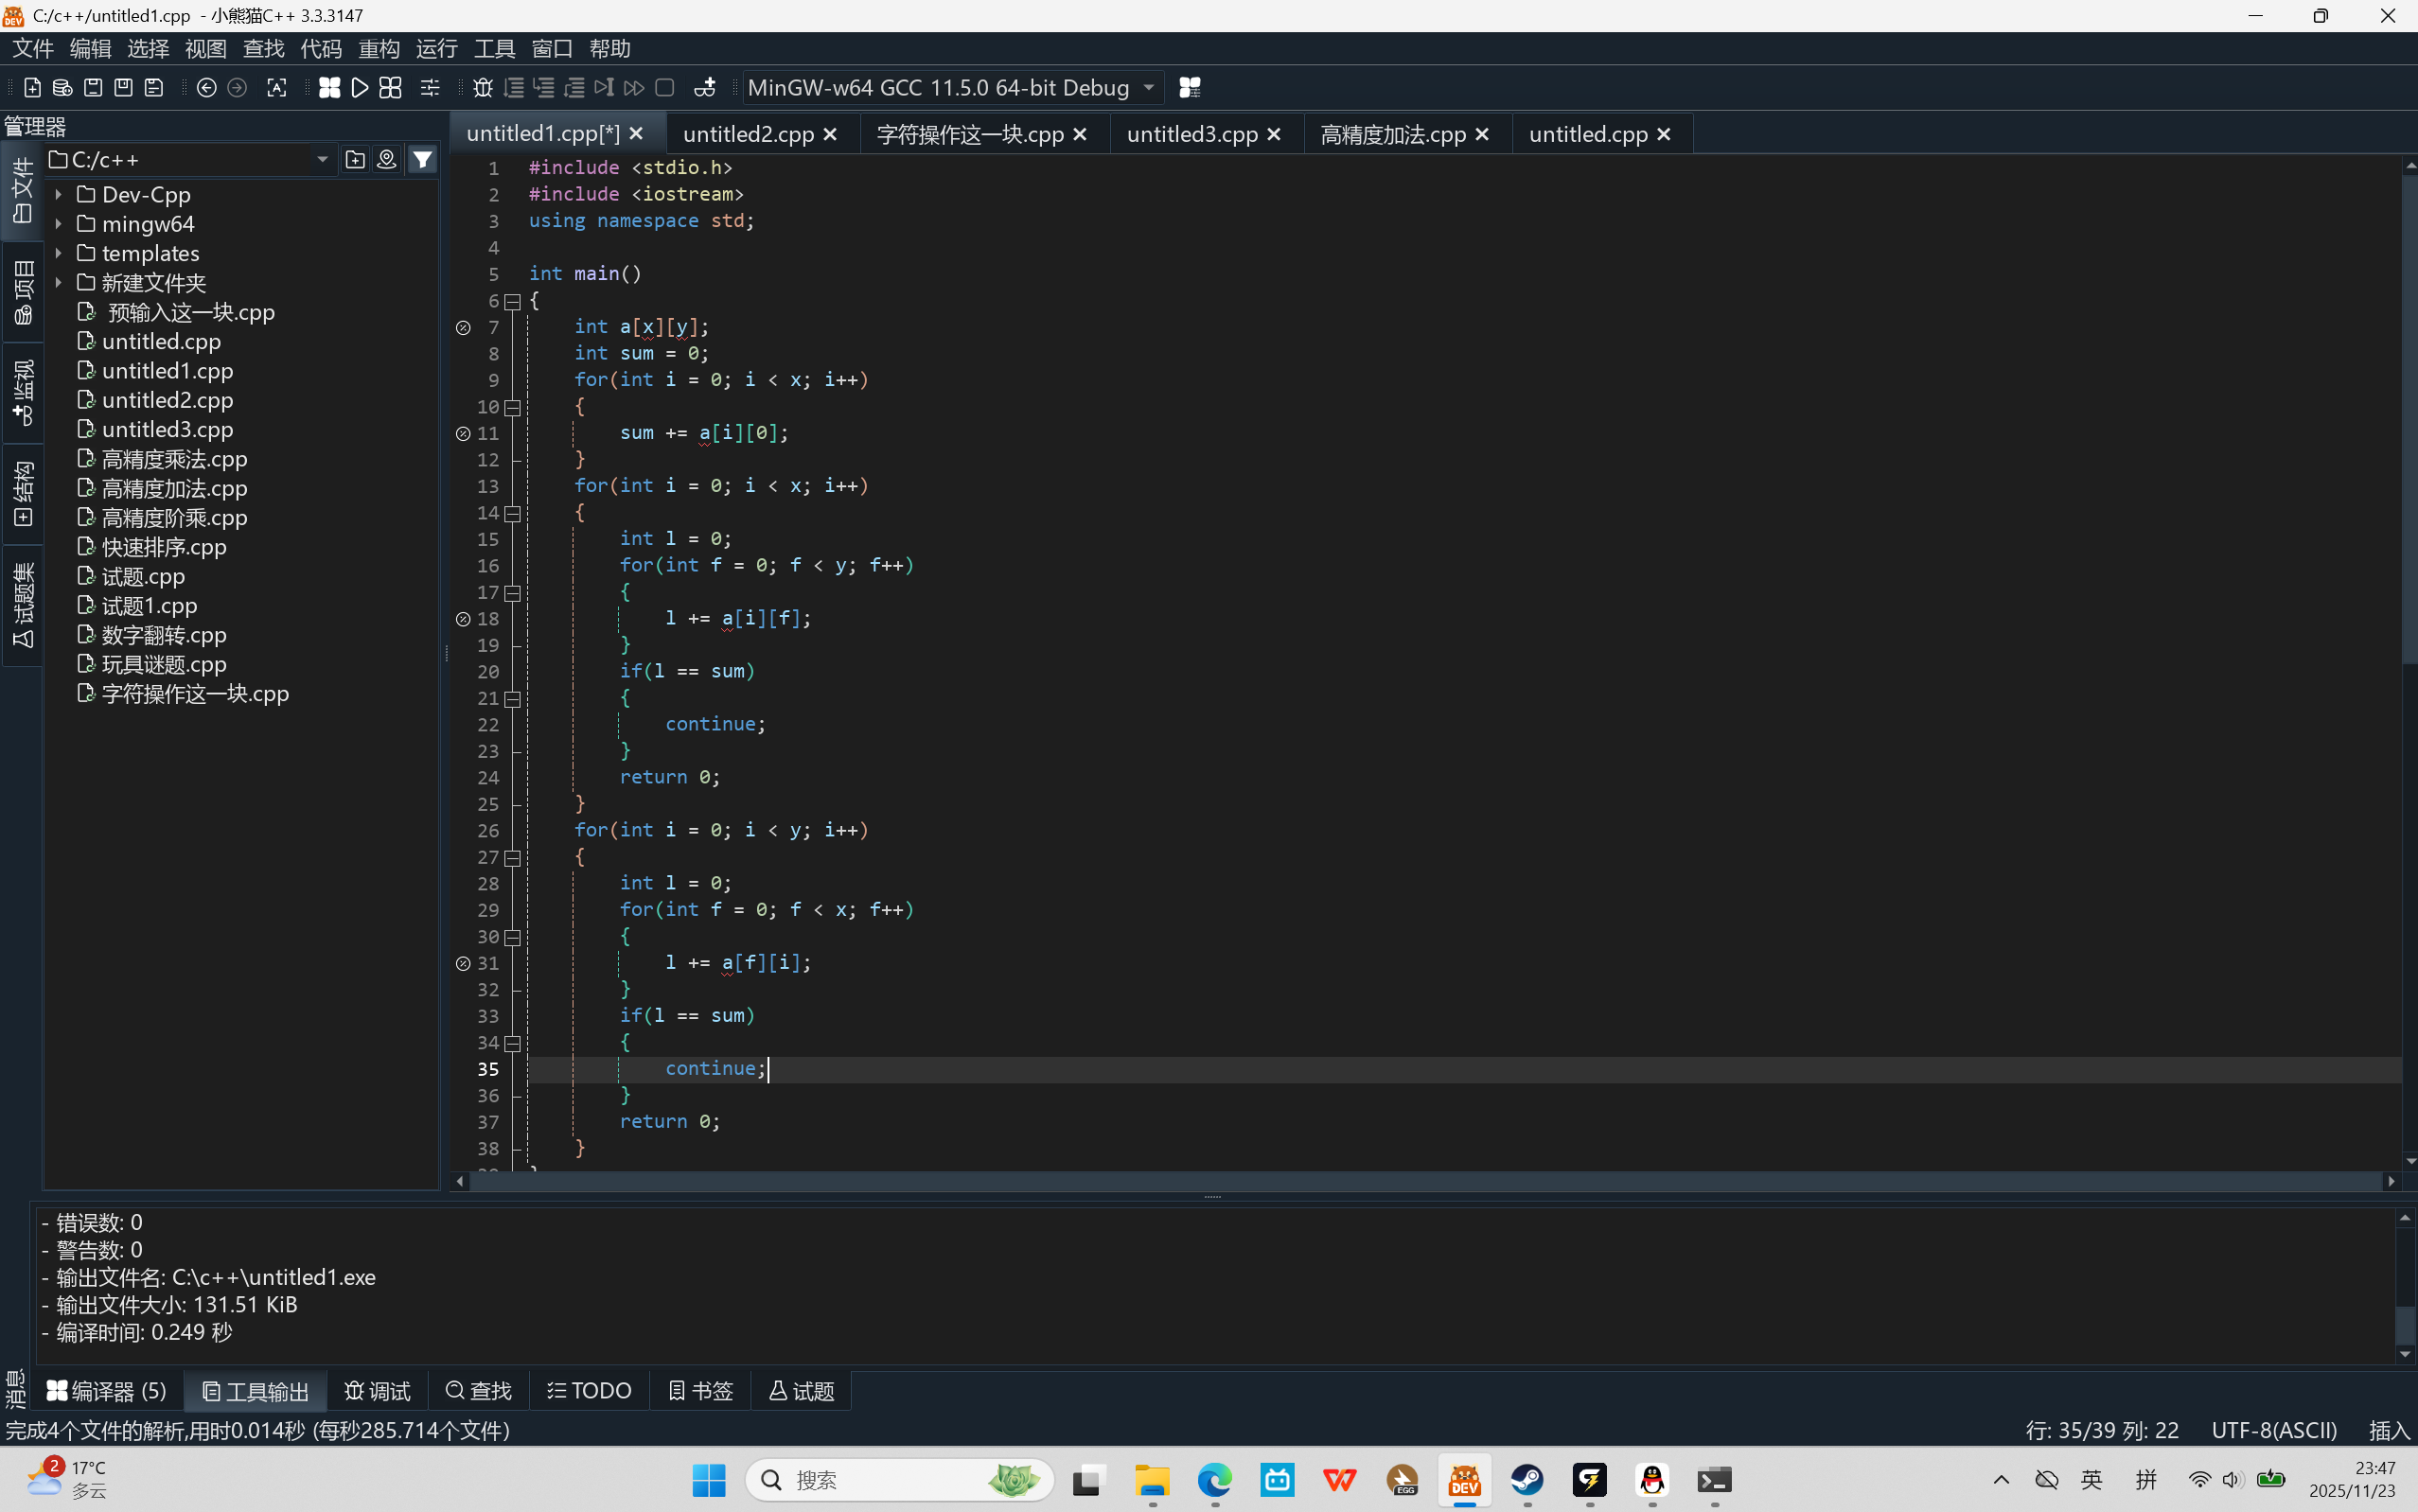Open the 调试 bottom panel tab

point(377,1391)
